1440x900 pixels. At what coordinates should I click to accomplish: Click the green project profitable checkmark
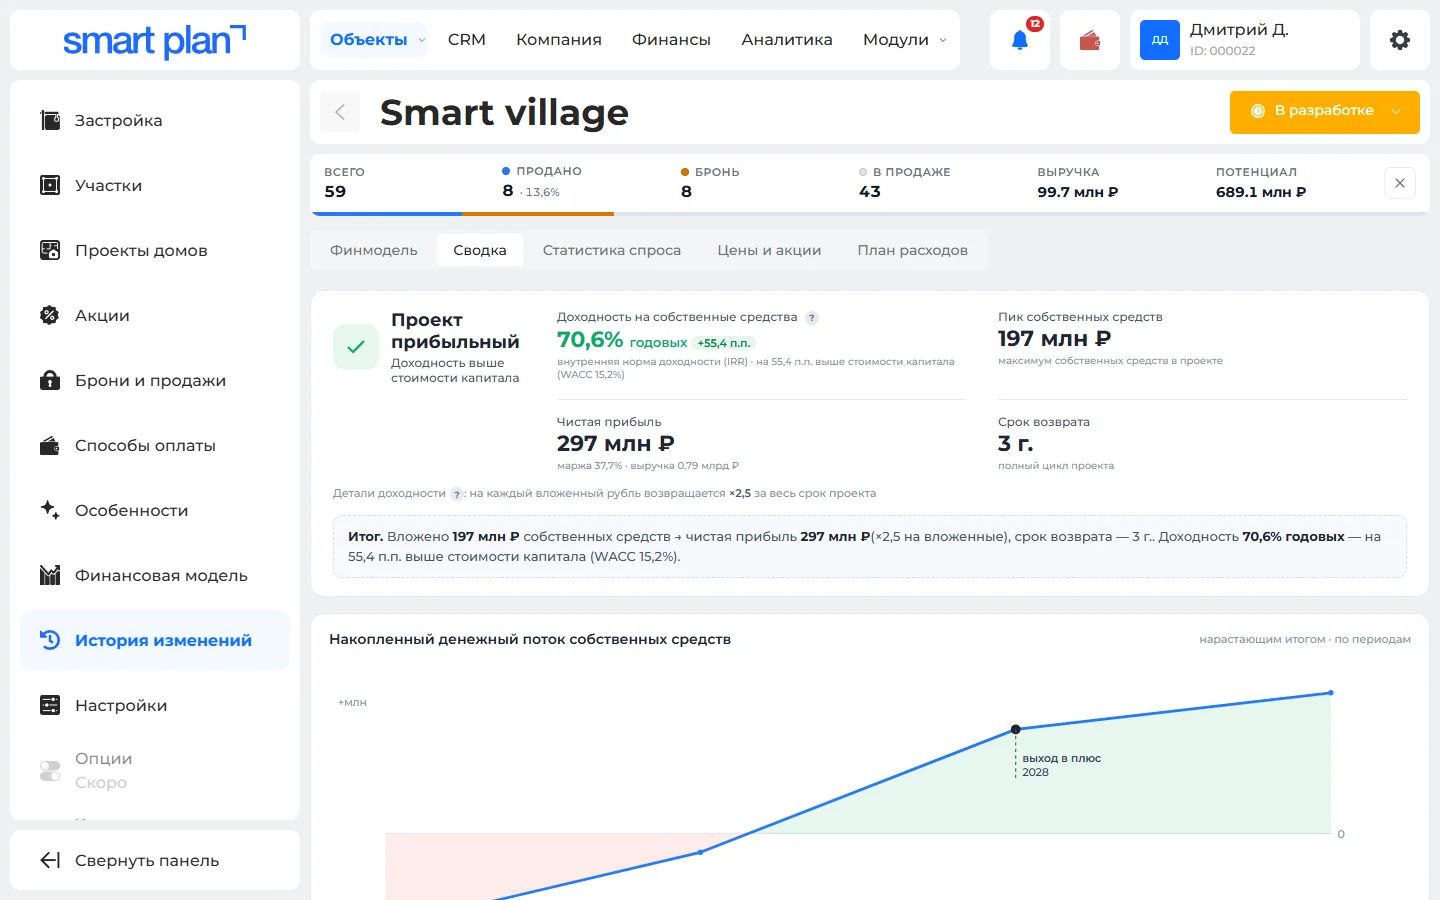pyautogui.click(x=356, y=347)
